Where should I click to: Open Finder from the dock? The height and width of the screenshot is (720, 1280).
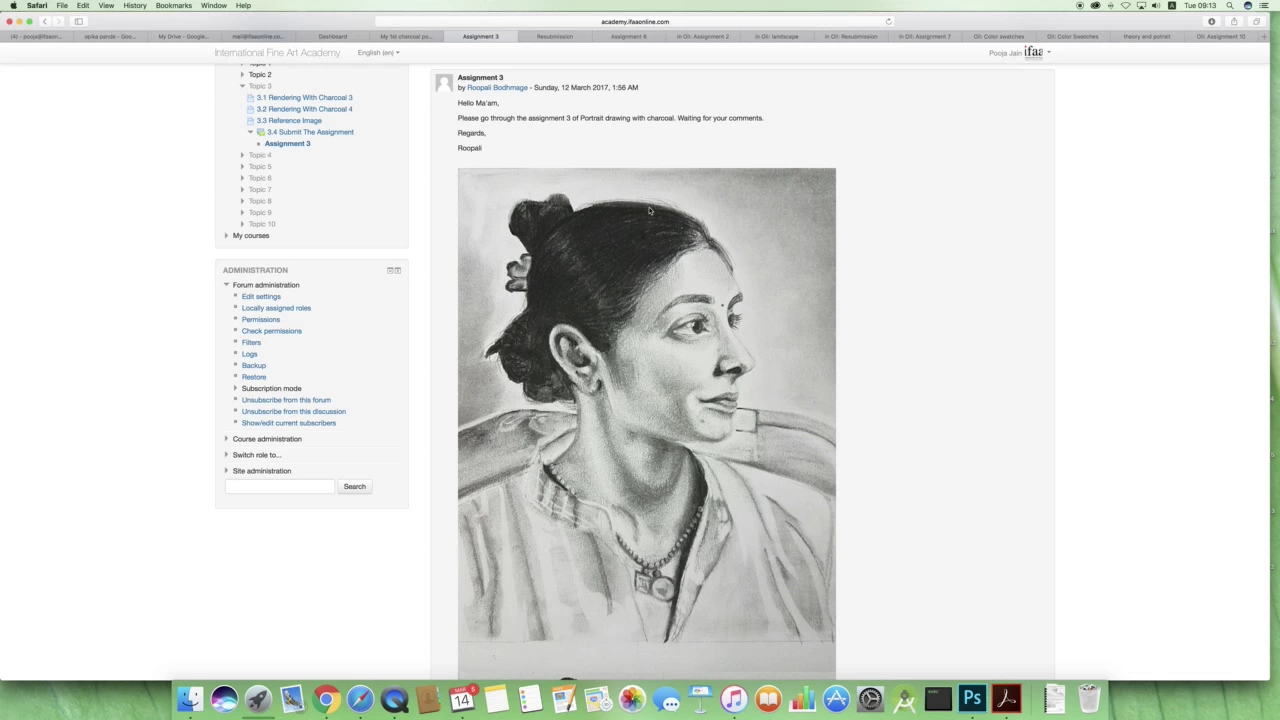pos(190,700)
